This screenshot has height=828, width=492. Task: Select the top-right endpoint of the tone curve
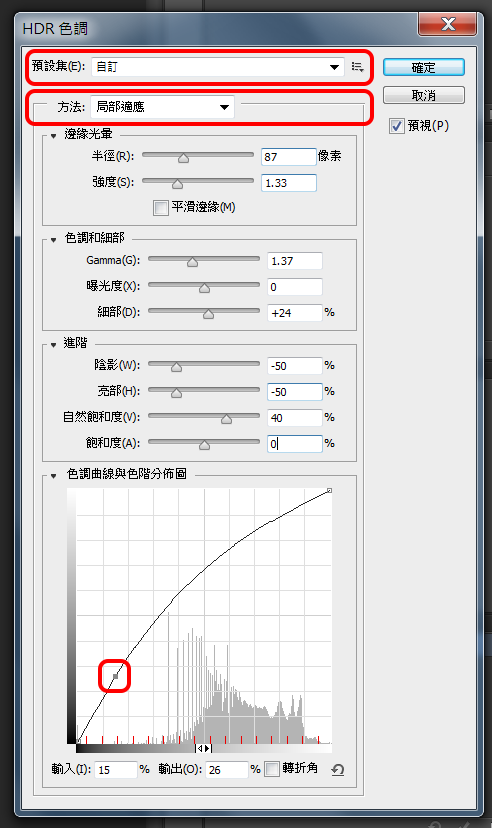330,491
